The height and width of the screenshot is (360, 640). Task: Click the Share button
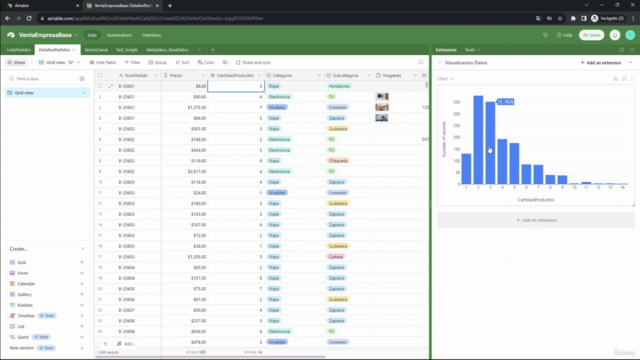(591, 35)
